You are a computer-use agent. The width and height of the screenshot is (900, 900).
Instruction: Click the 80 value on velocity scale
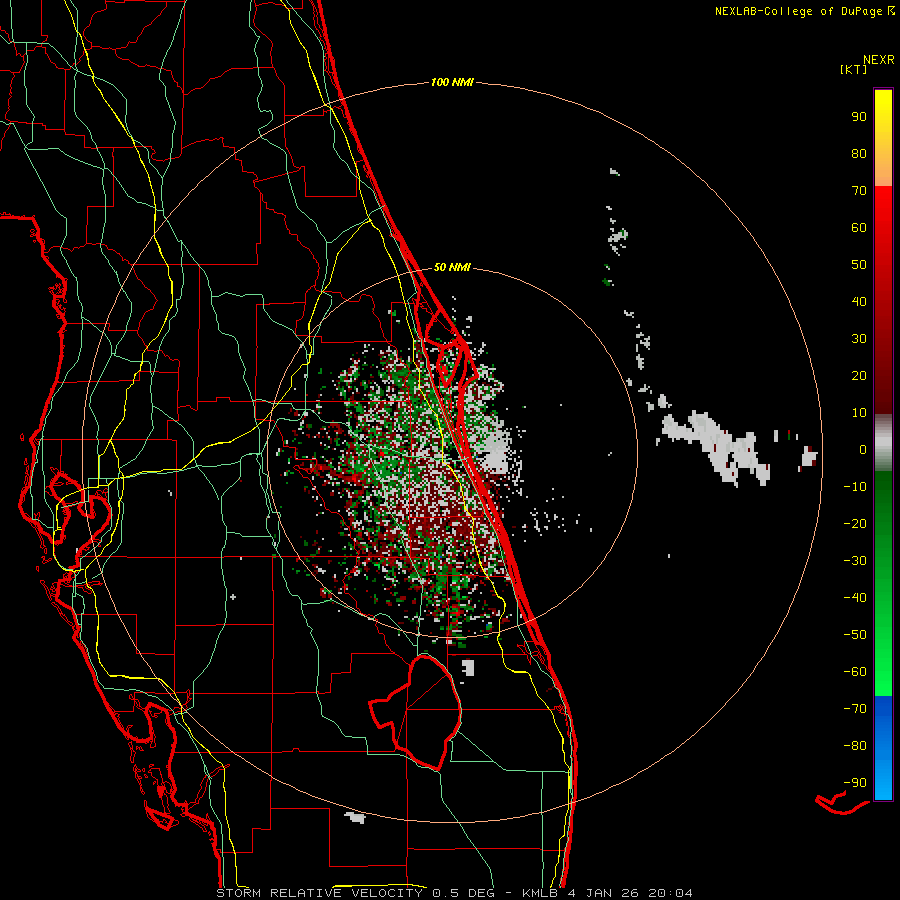[859, 153]
